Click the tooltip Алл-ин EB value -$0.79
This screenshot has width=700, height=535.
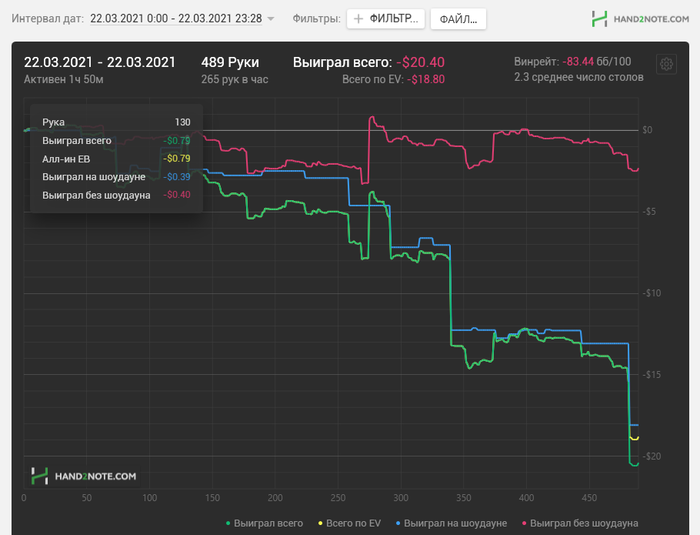pos(177,159)
